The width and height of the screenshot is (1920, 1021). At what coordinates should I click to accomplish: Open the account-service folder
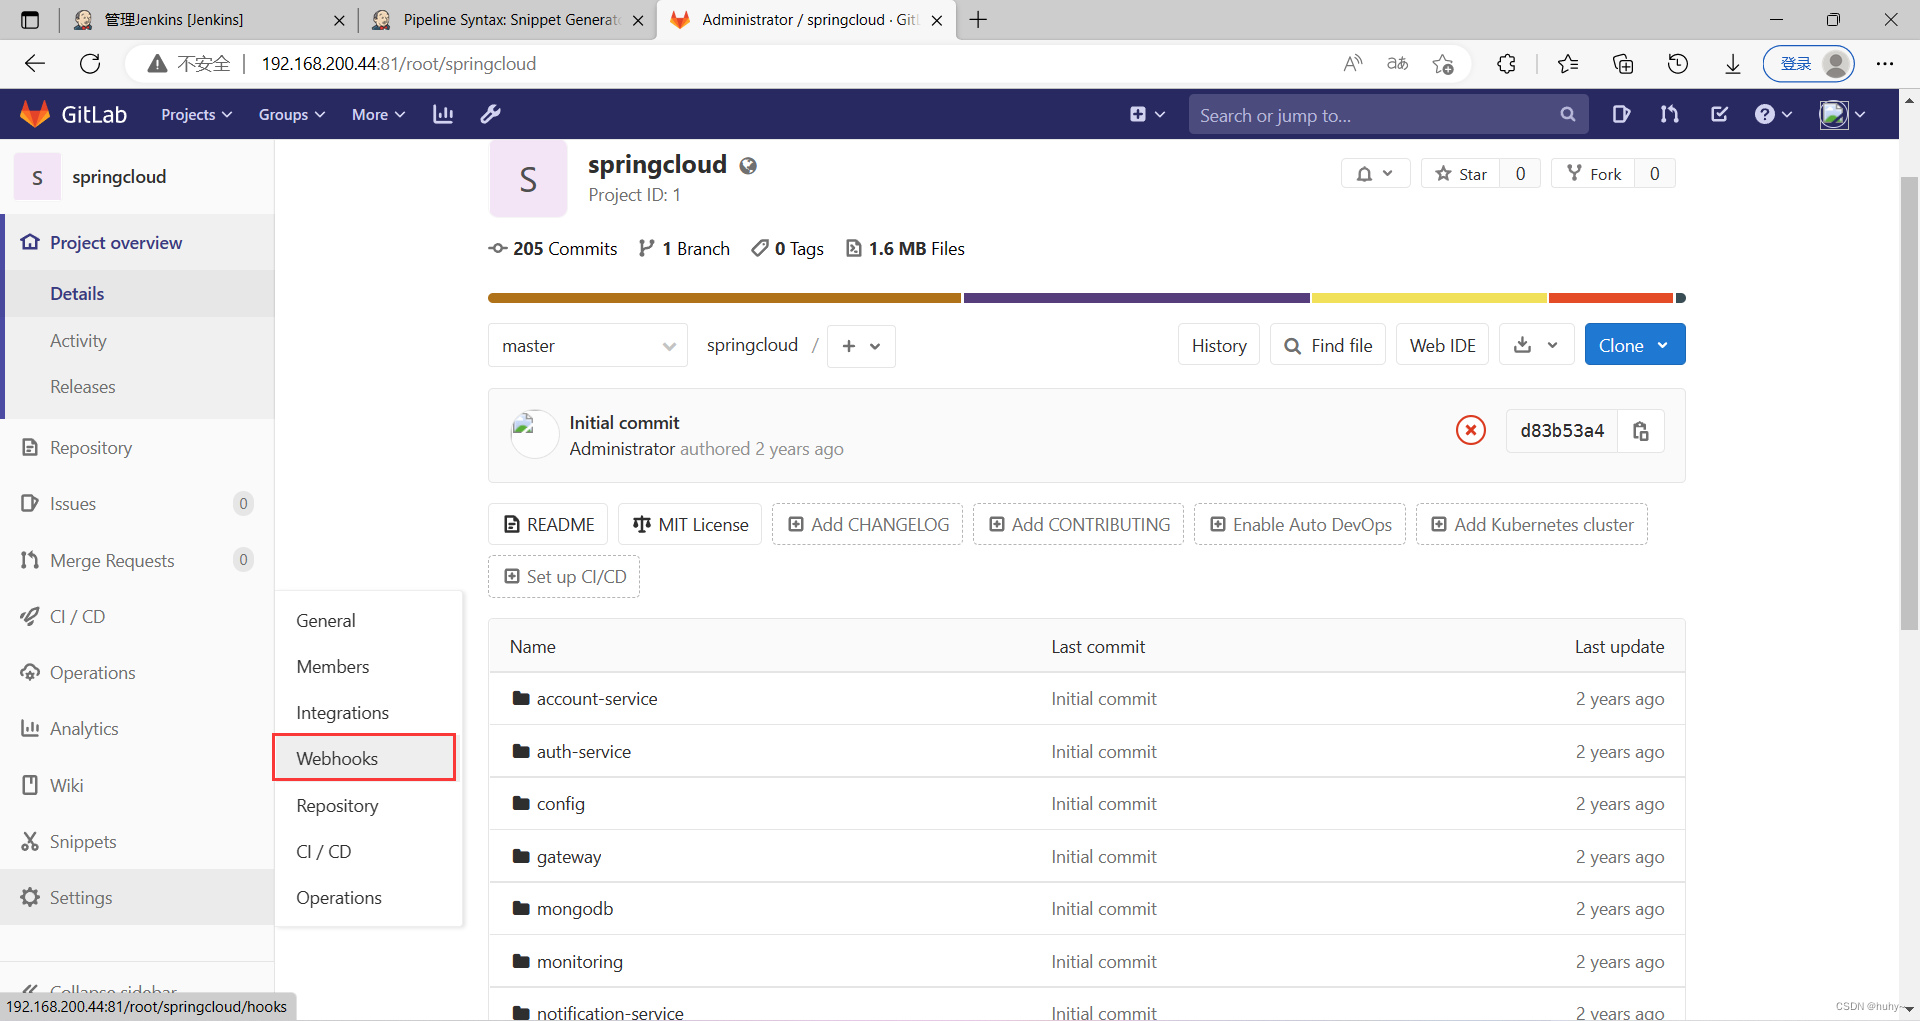[x=597, y=698]
